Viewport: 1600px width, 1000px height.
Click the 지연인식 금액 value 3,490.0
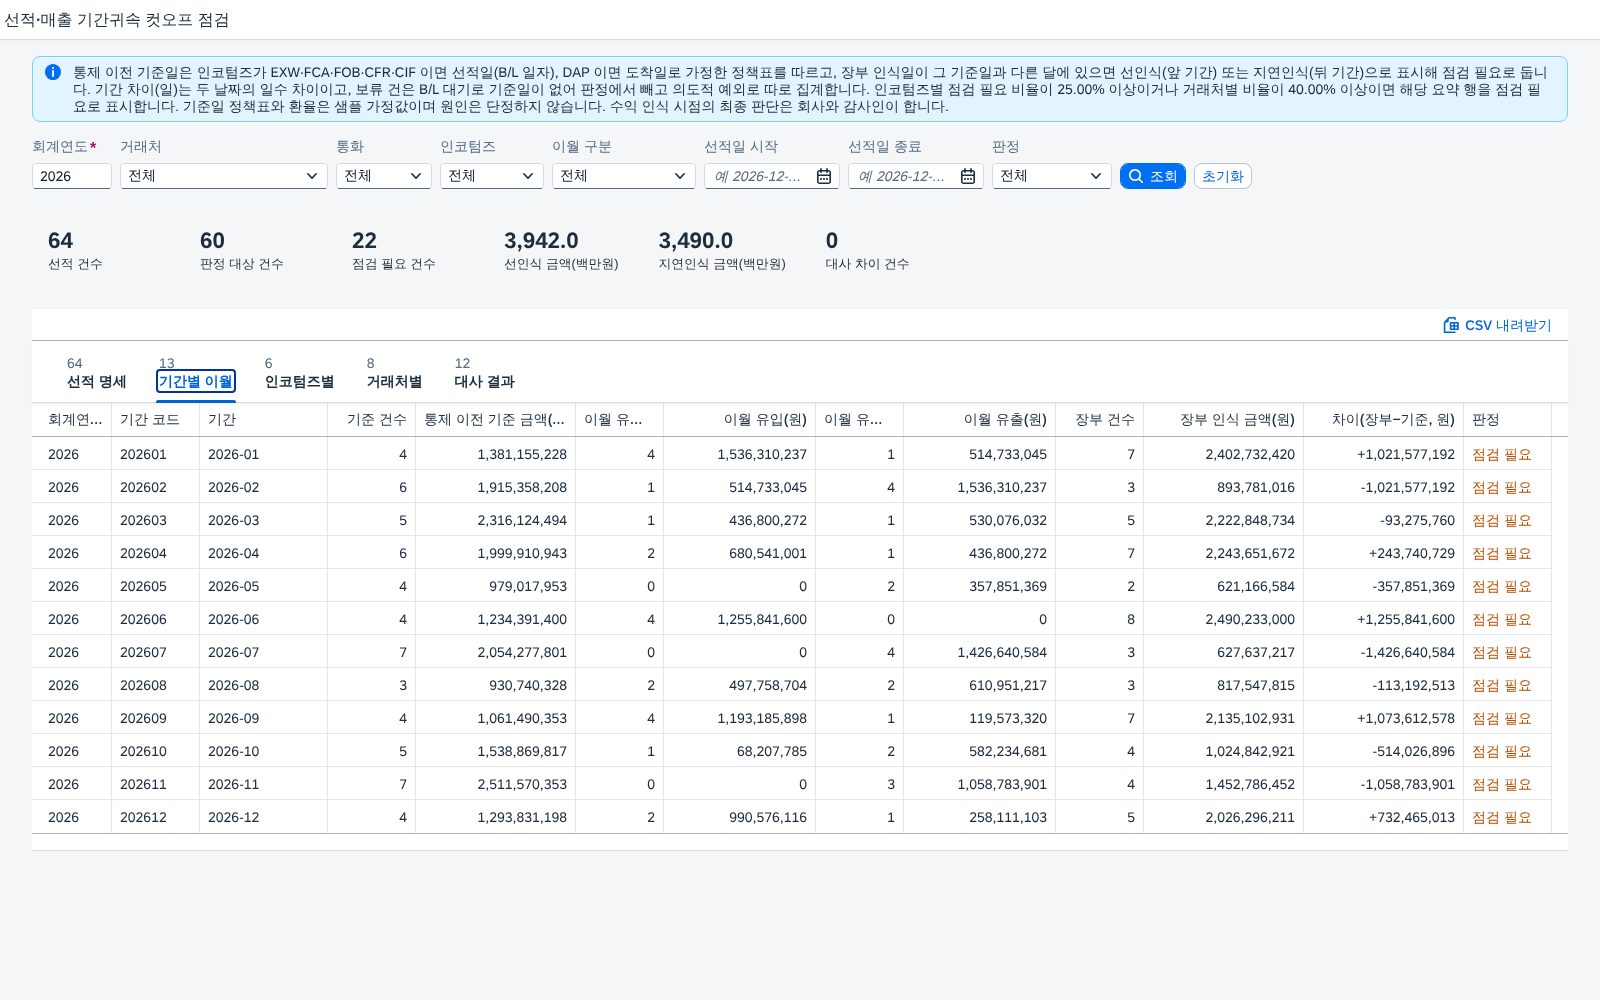696,240
